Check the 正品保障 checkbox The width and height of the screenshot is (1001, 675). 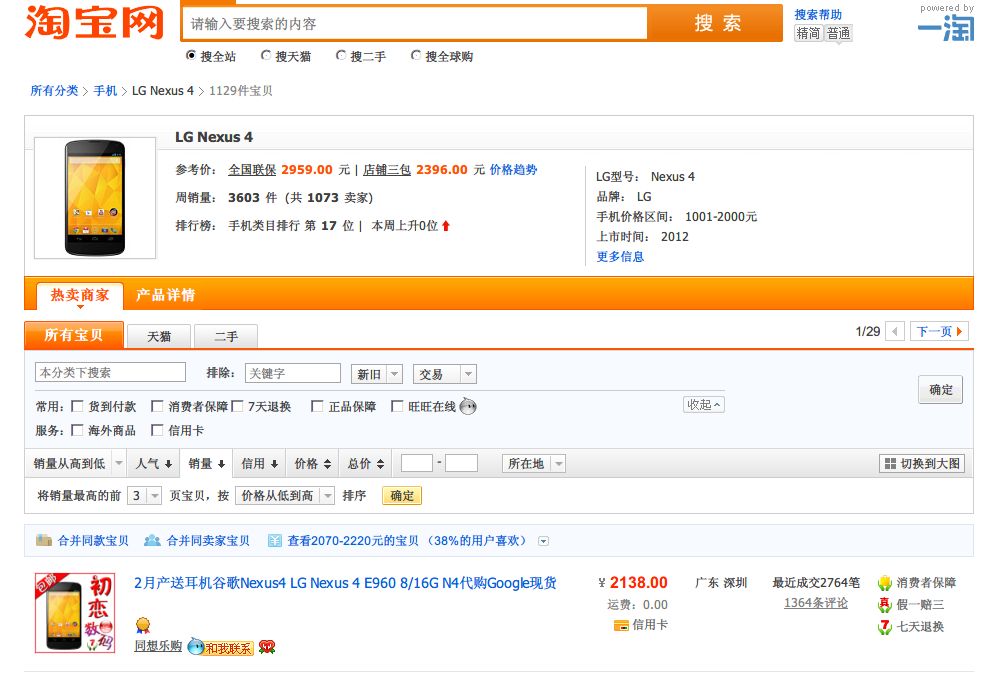point(317,406)
